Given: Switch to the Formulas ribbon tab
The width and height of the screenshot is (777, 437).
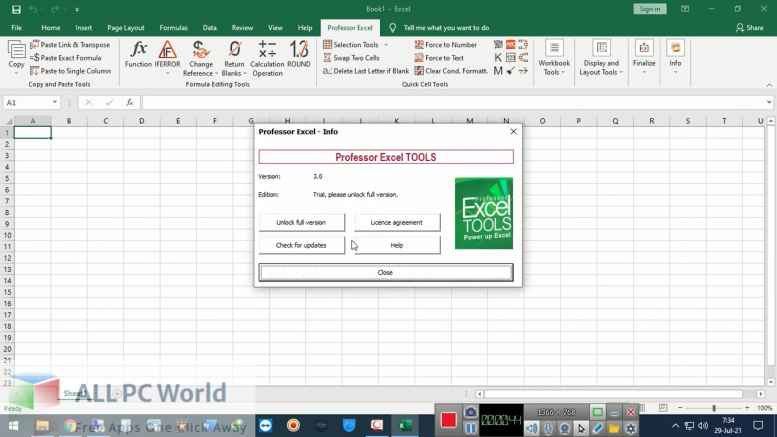Looking at the screenshot, I should click(x=173, y=28).
